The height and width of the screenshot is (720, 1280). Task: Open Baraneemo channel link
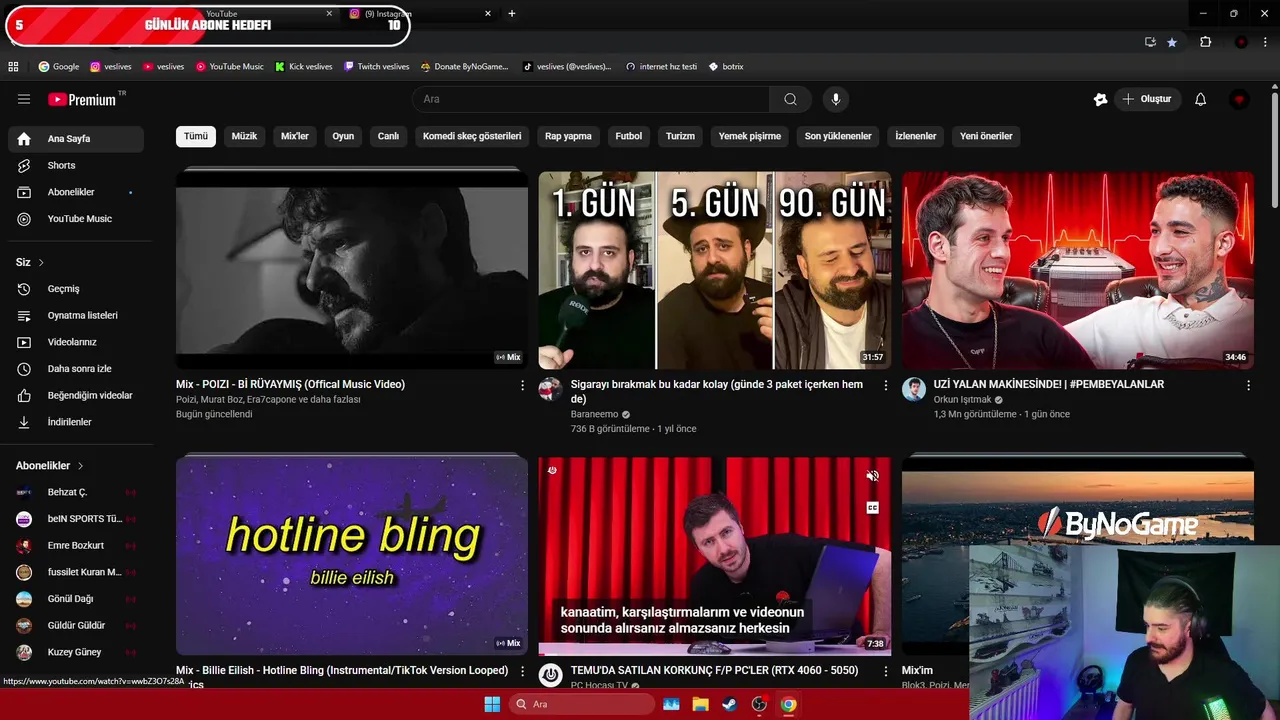tap(594, 414)
